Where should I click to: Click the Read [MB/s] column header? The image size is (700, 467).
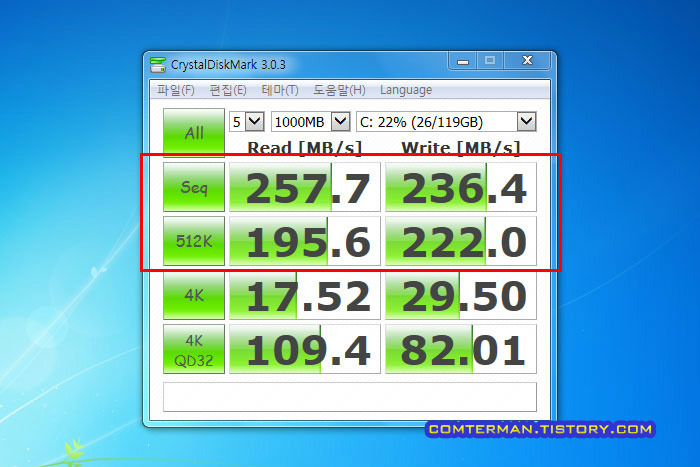304,148
